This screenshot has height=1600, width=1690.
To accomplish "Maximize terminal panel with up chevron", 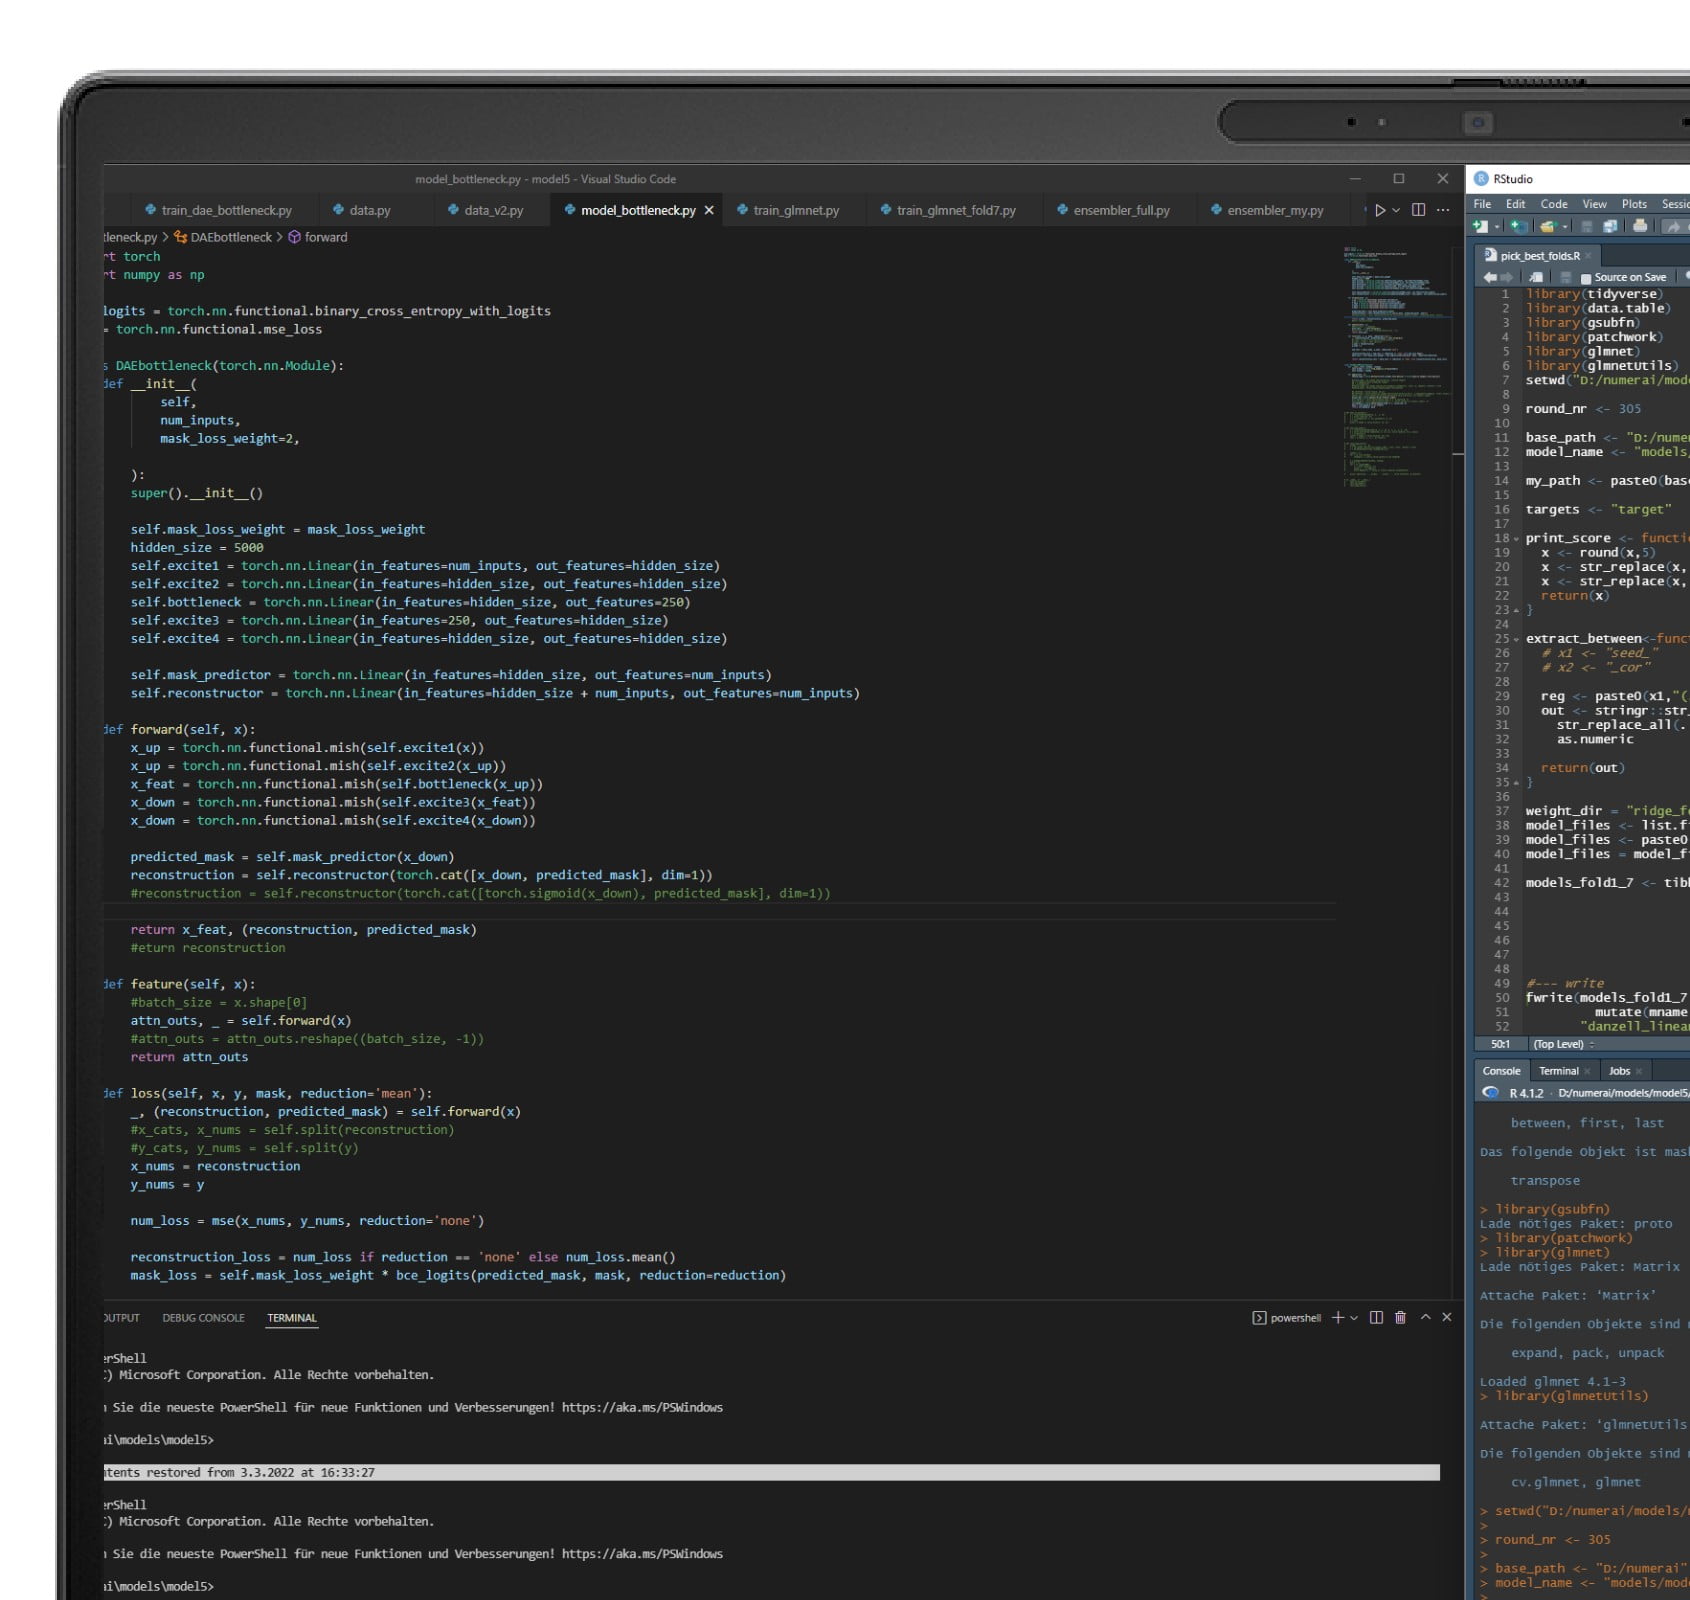I will coord(1425,1317).
